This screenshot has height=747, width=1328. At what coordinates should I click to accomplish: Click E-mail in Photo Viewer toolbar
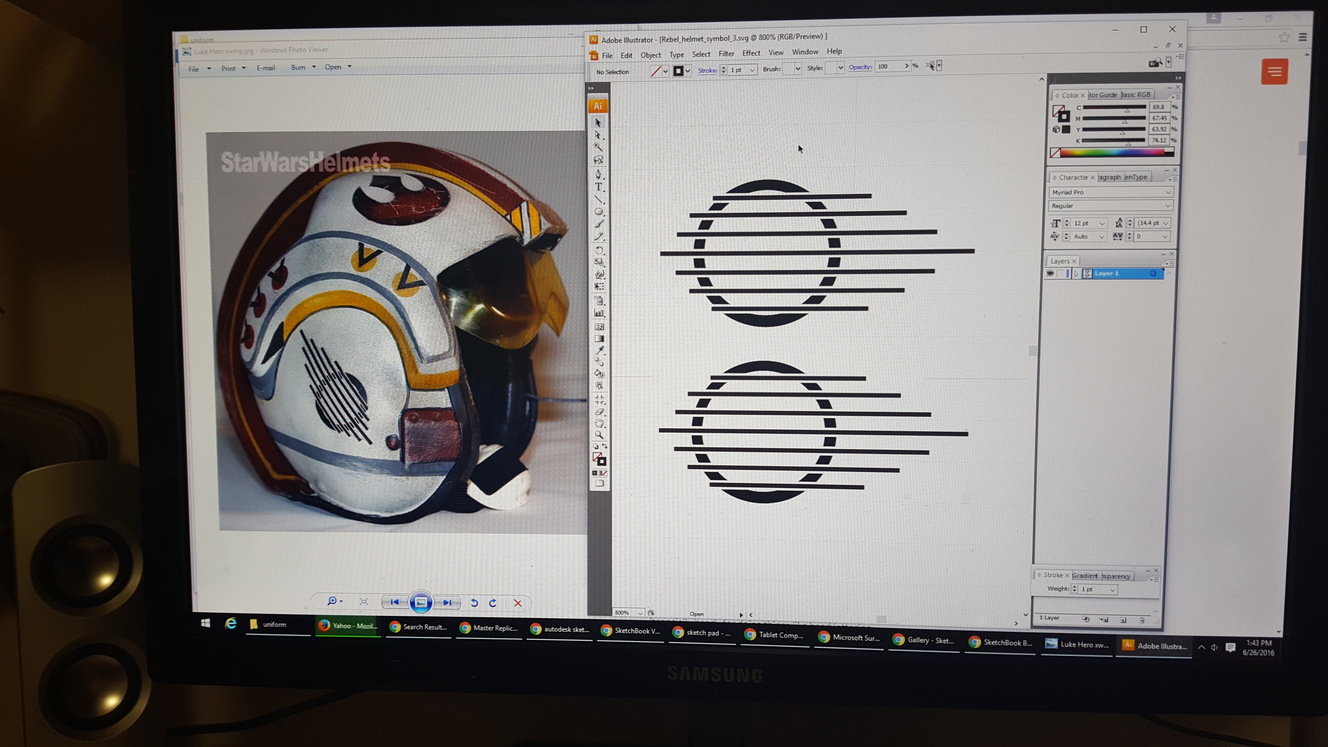[x=265, y=68]
